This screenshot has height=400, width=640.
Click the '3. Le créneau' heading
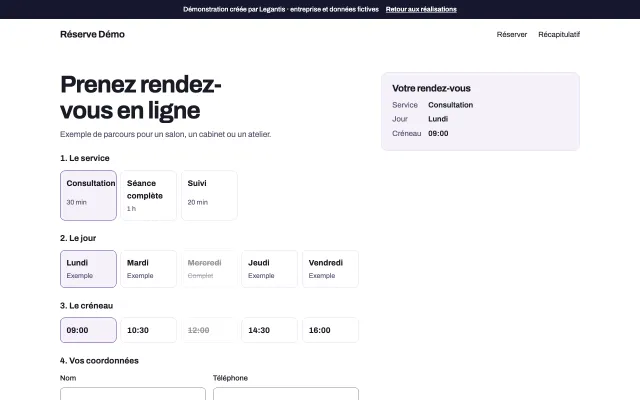pyautogui.click(x=87, y=306)
